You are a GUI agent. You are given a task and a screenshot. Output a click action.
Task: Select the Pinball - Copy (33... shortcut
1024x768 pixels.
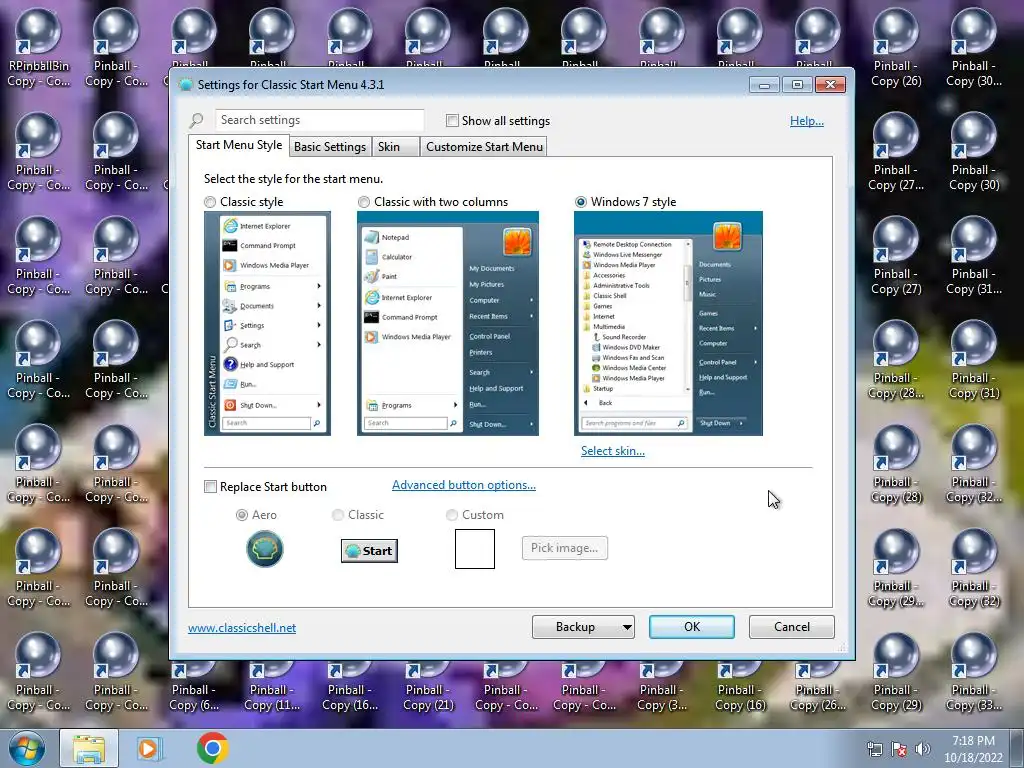point(974,672)
